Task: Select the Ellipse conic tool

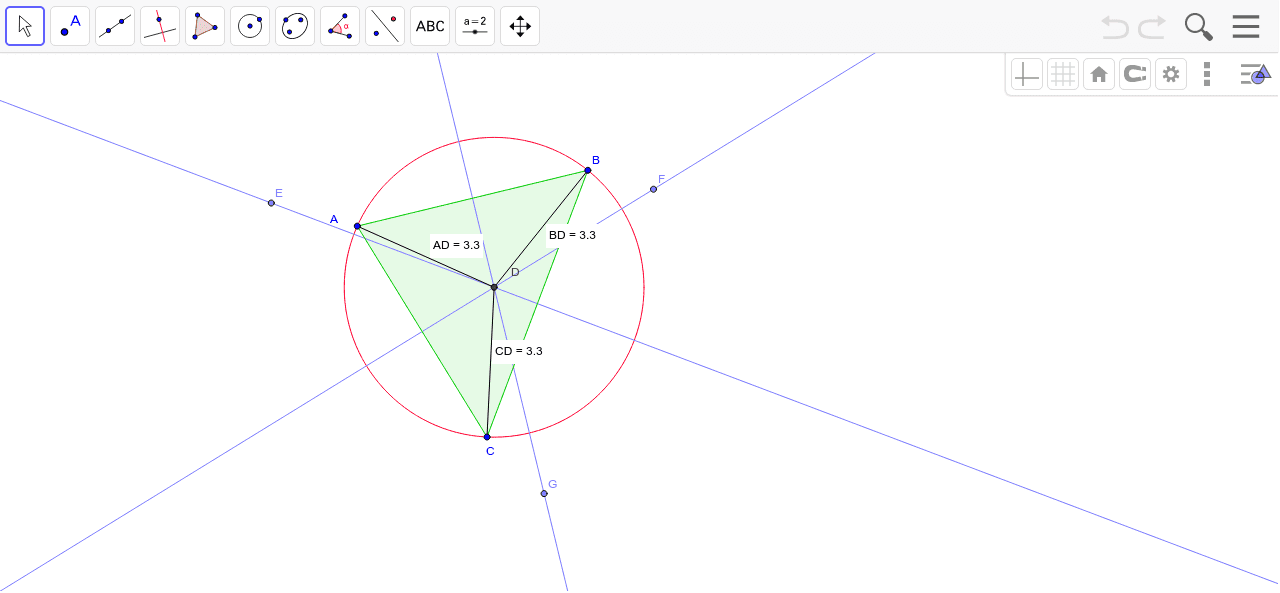Action: pos(295,26)
